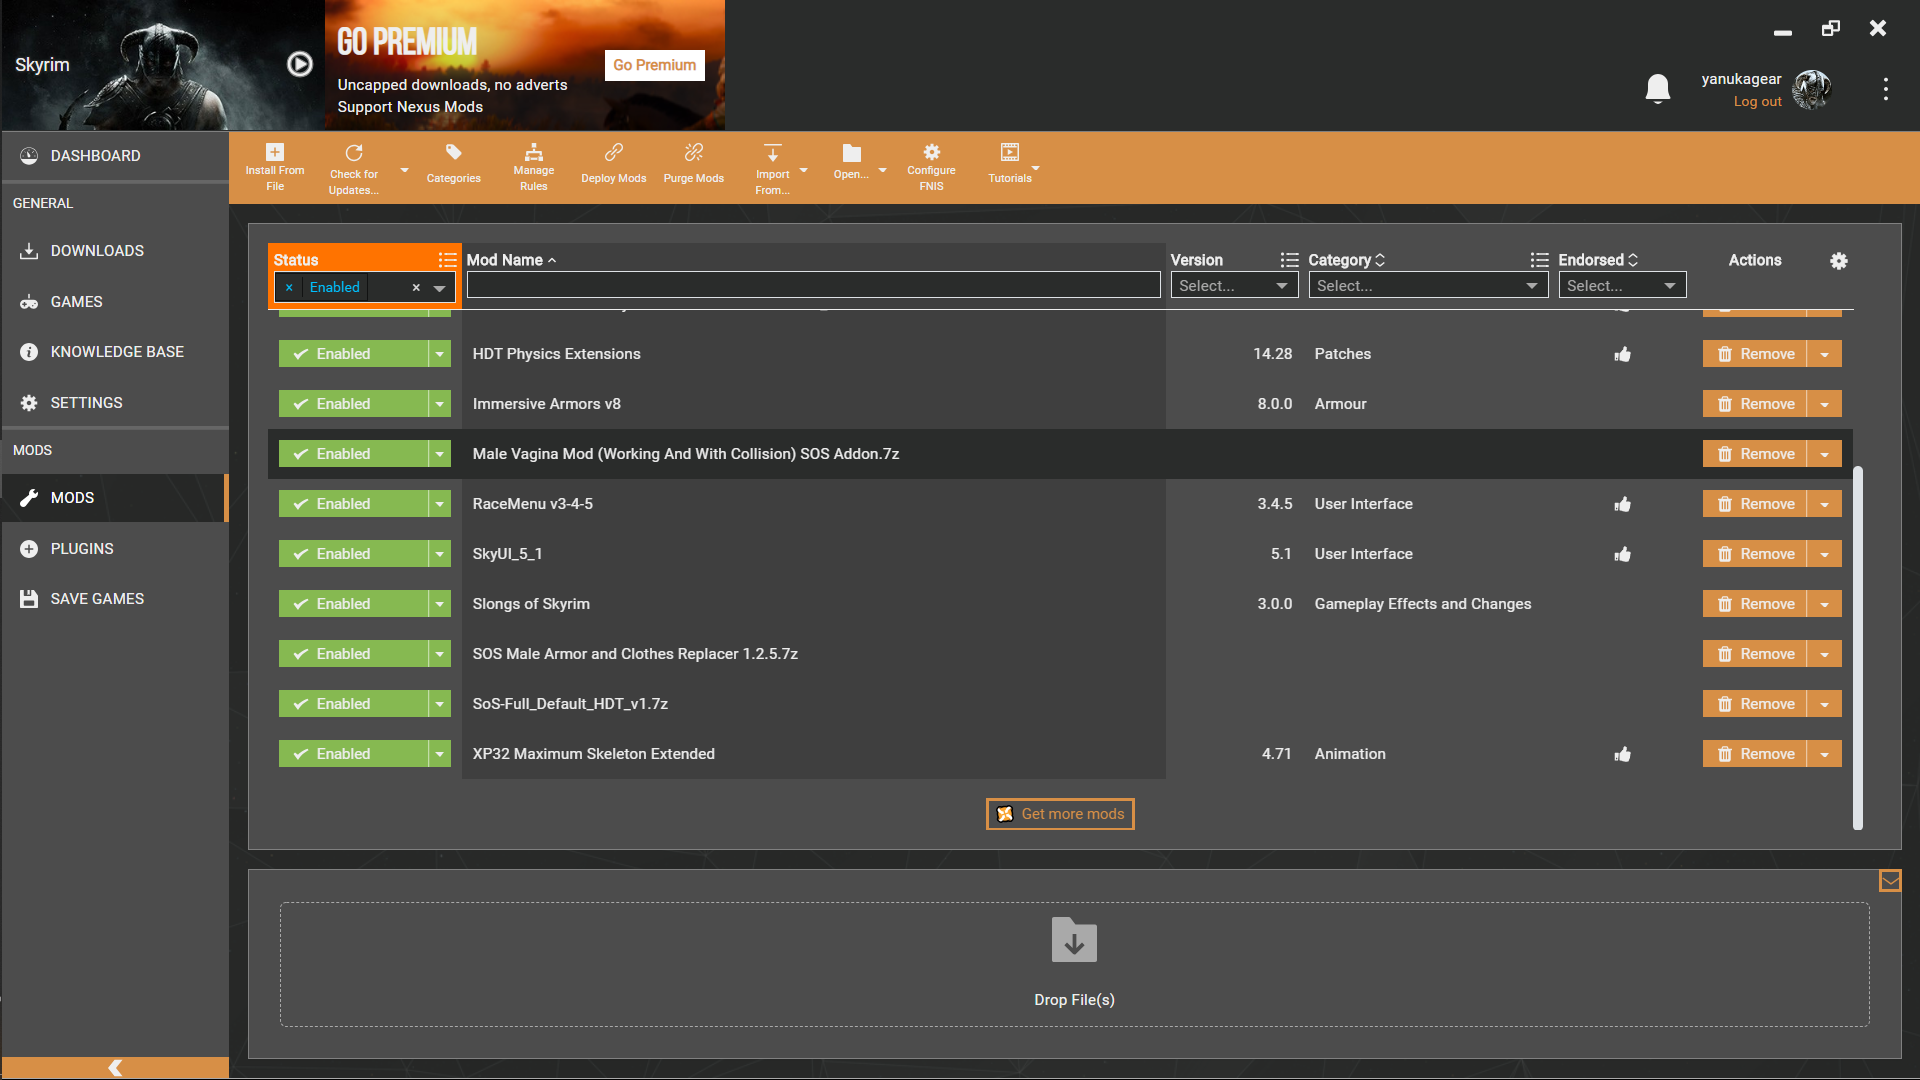
Task: Open the notifications bell
Action: (1658, 89)
